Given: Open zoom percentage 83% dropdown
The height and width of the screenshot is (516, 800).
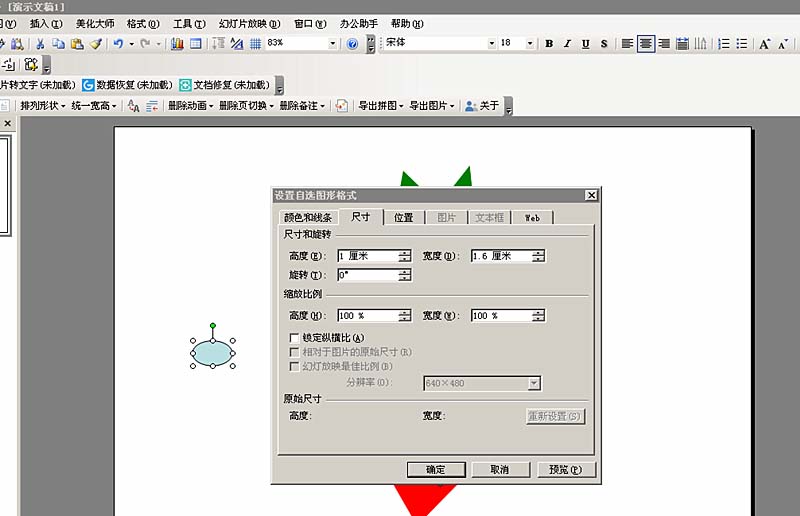Looking at the screenshot, I should click(x=333, y=43).
